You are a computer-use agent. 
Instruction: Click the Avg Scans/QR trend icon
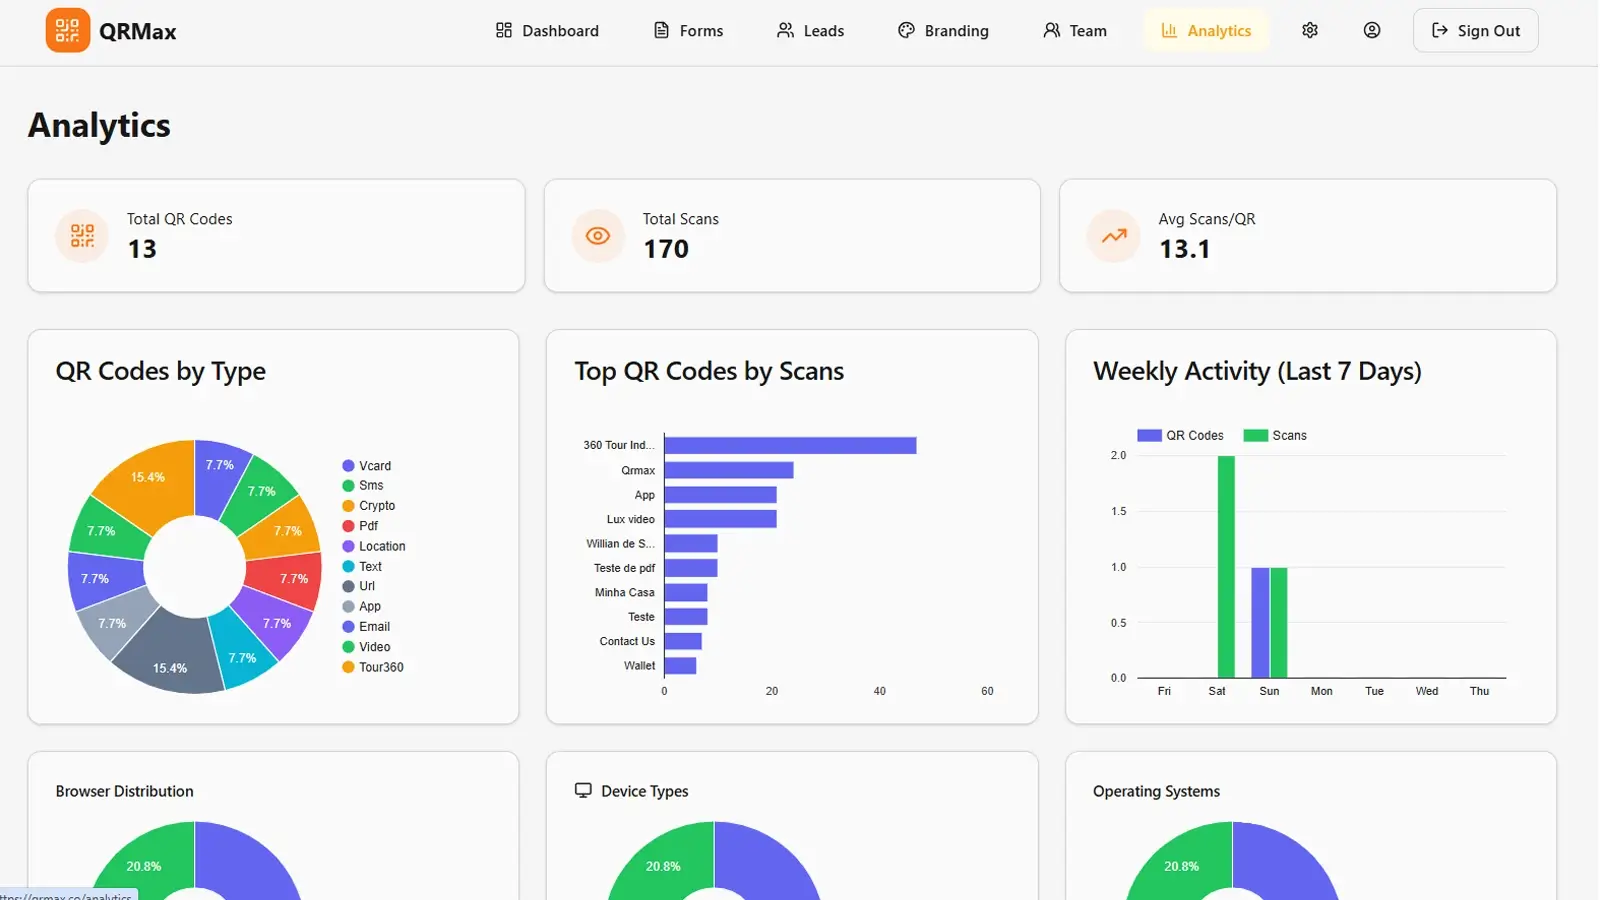(x=1114, y=236)
